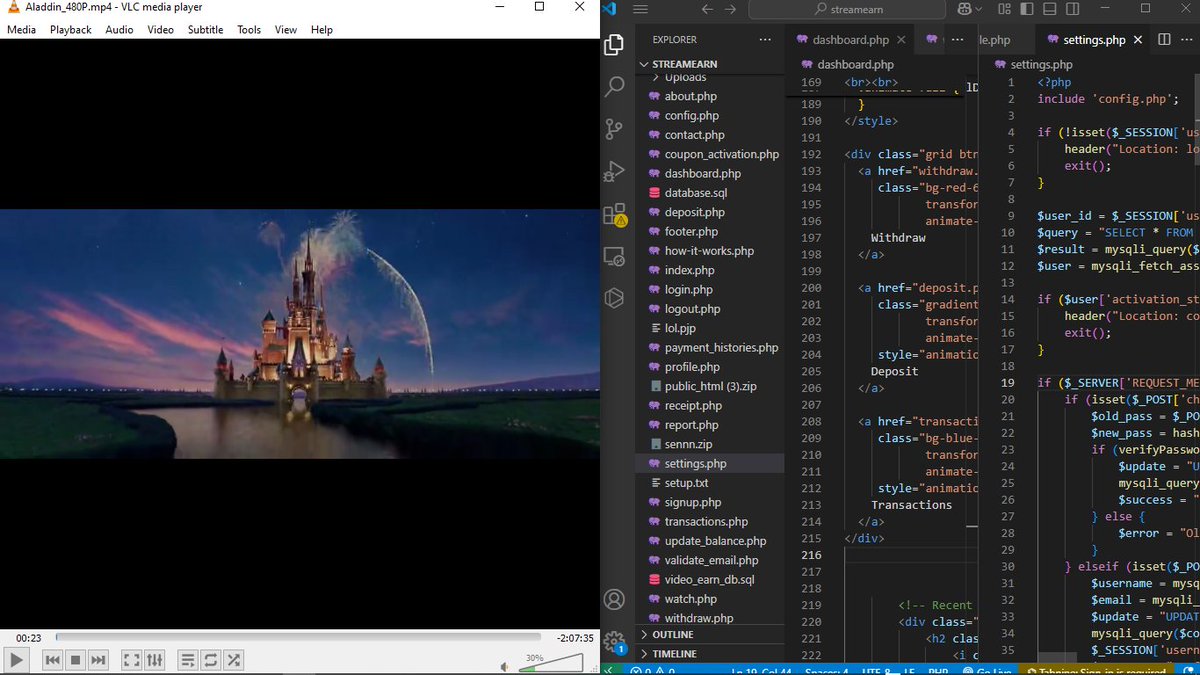Open the Run and Debug view
Viewport: 1200px width, 675px height.
(615, 172)
